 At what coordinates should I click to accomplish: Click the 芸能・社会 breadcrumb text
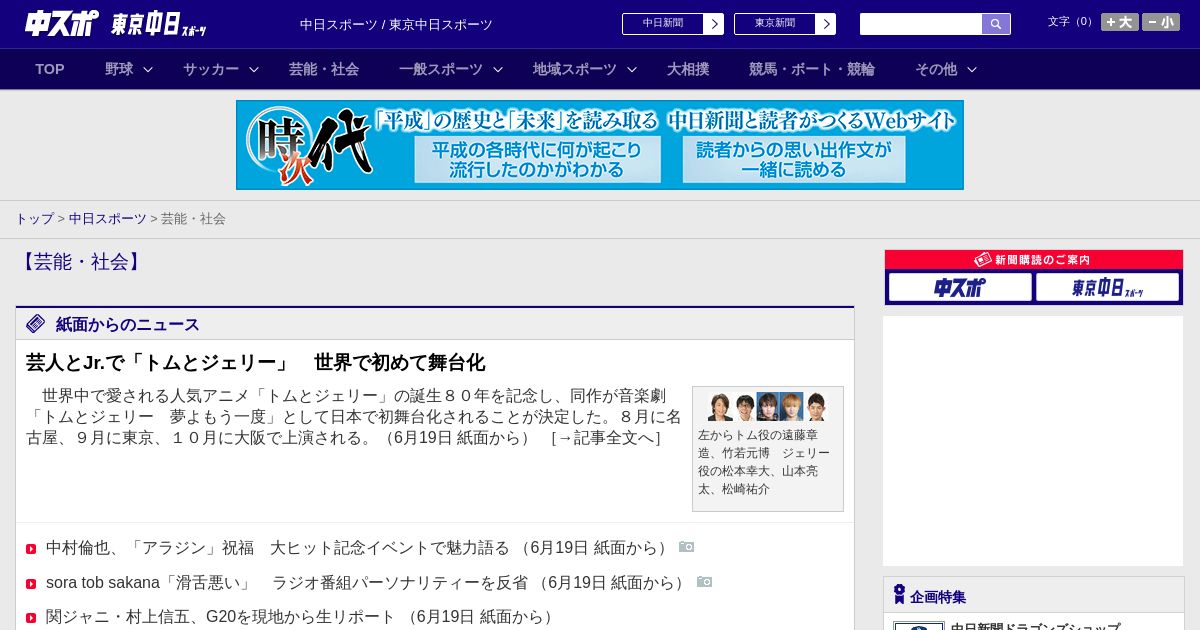coord(193,219)
